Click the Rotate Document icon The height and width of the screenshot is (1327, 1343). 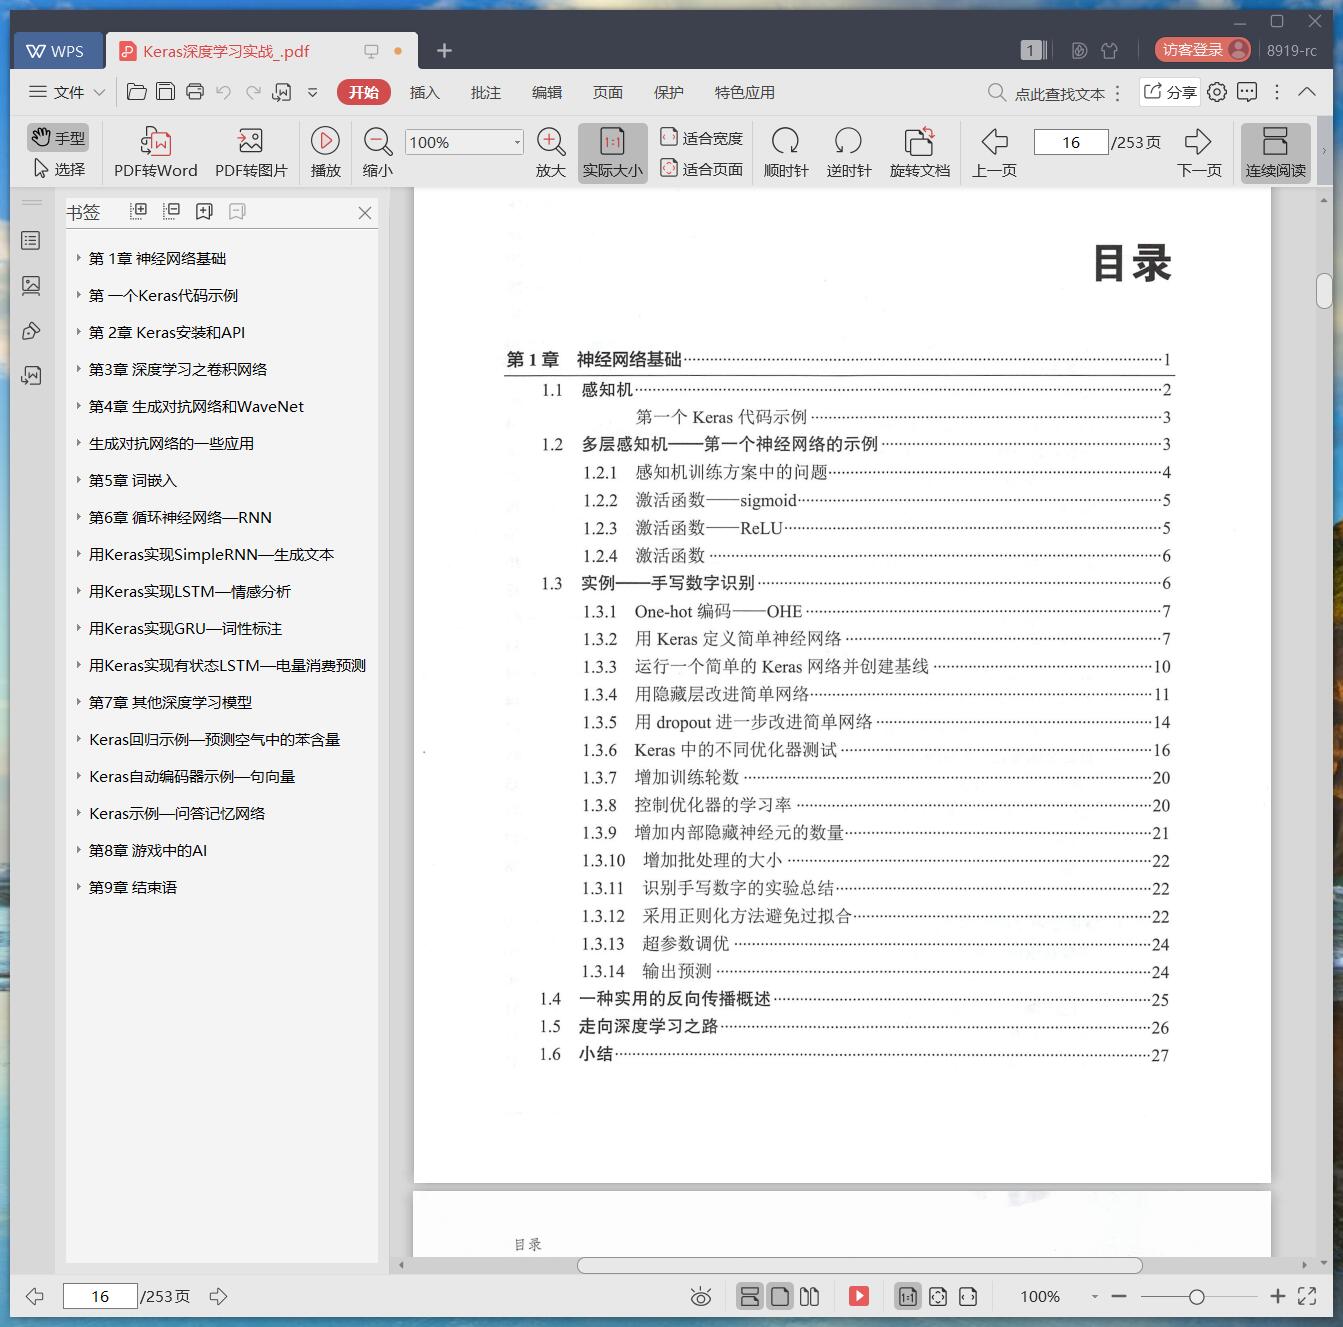point(919,141)
